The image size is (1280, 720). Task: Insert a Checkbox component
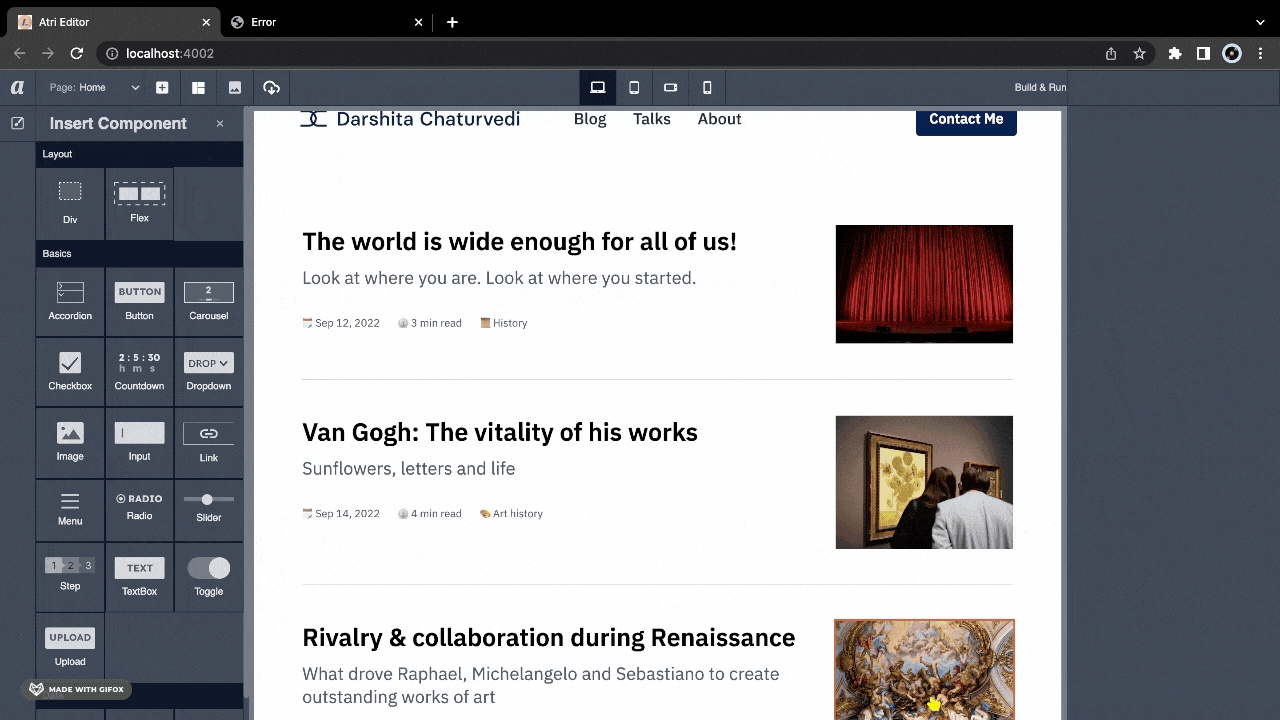pos(70,372)
